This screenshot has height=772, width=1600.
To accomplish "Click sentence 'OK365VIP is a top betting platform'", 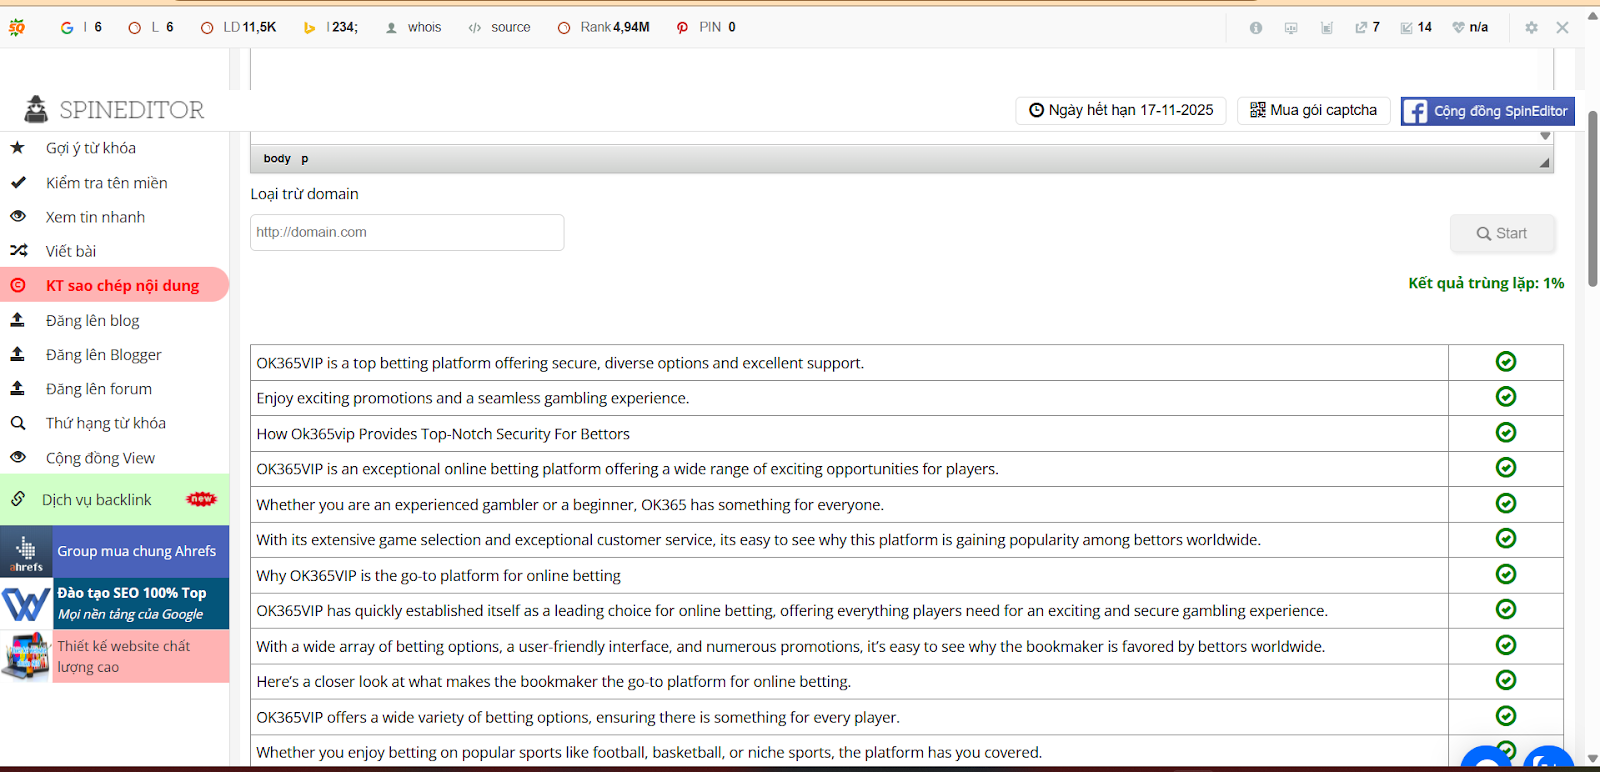I will (x=560, y=363).
